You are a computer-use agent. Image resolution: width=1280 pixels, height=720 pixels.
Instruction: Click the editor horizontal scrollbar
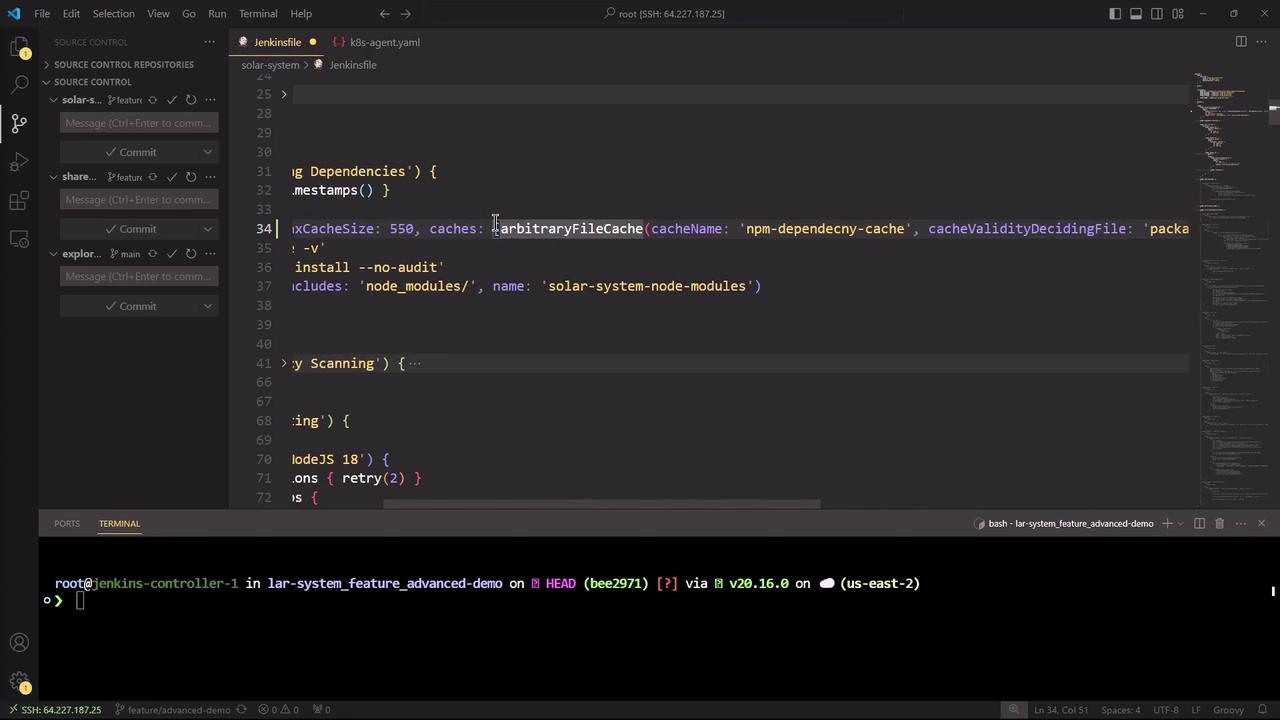click(601, 504)
